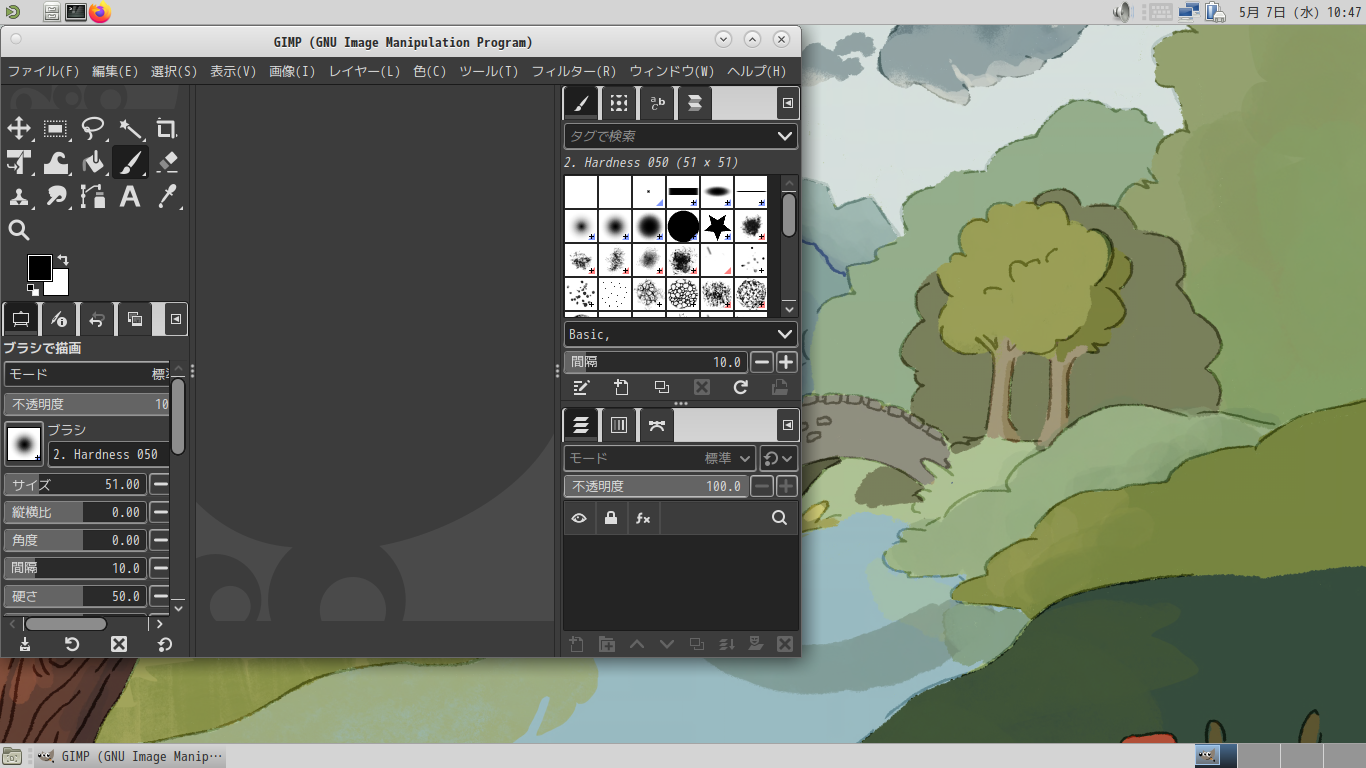Switch to the Images tab

point(135,320)
